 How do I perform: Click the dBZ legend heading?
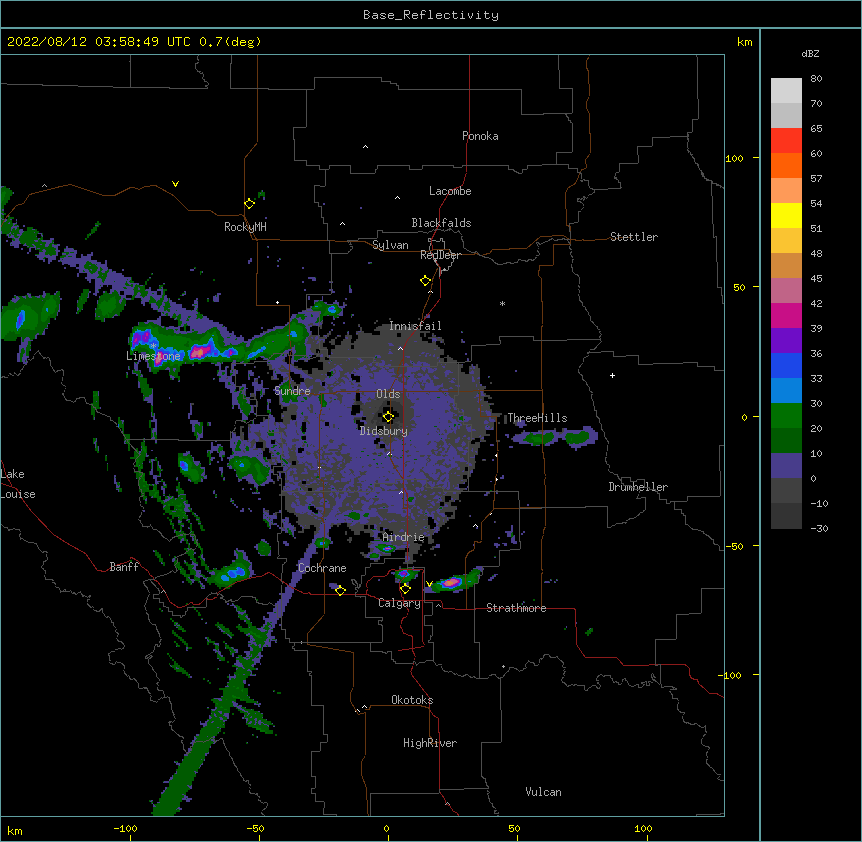810,53
